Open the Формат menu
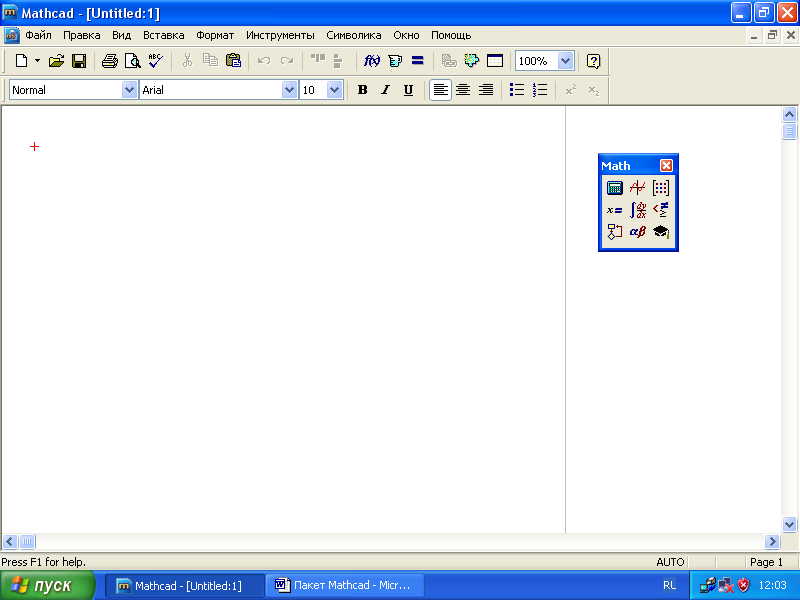Viewport: 800px width, 600px height. point(215,35)
